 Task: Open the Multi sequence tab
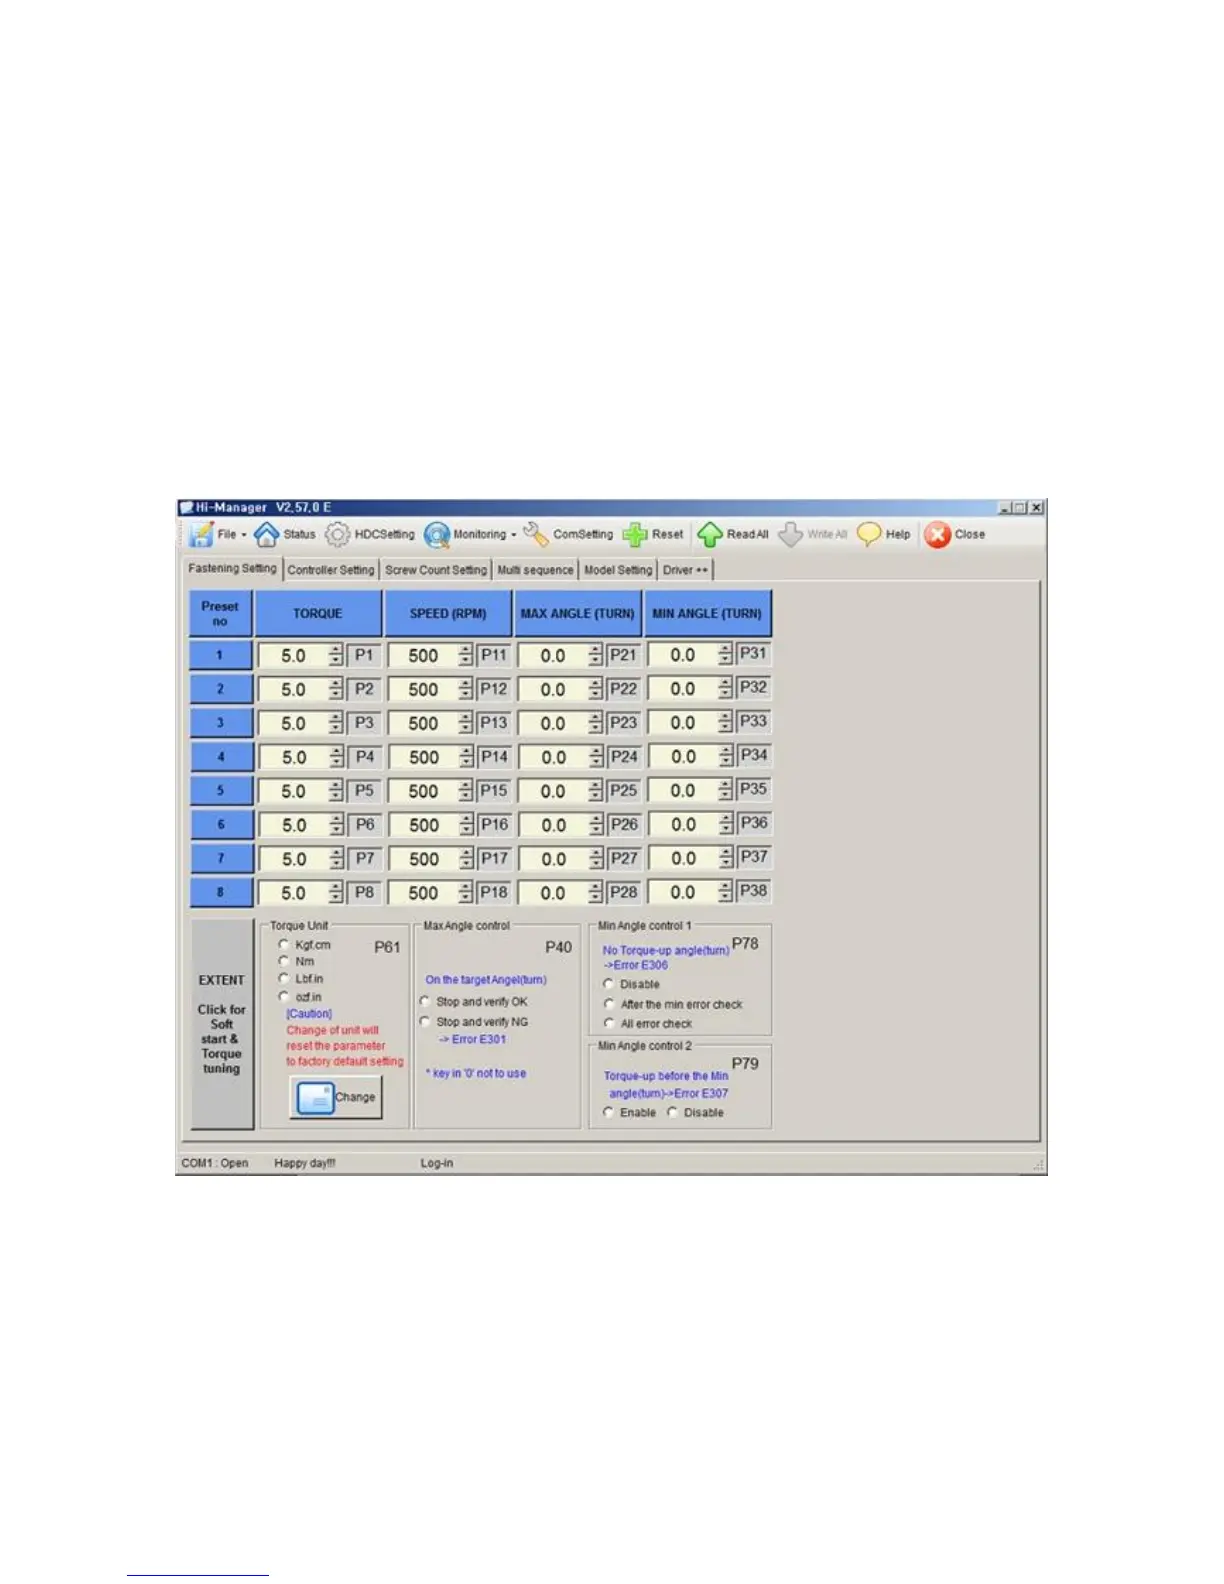[535, 570]
